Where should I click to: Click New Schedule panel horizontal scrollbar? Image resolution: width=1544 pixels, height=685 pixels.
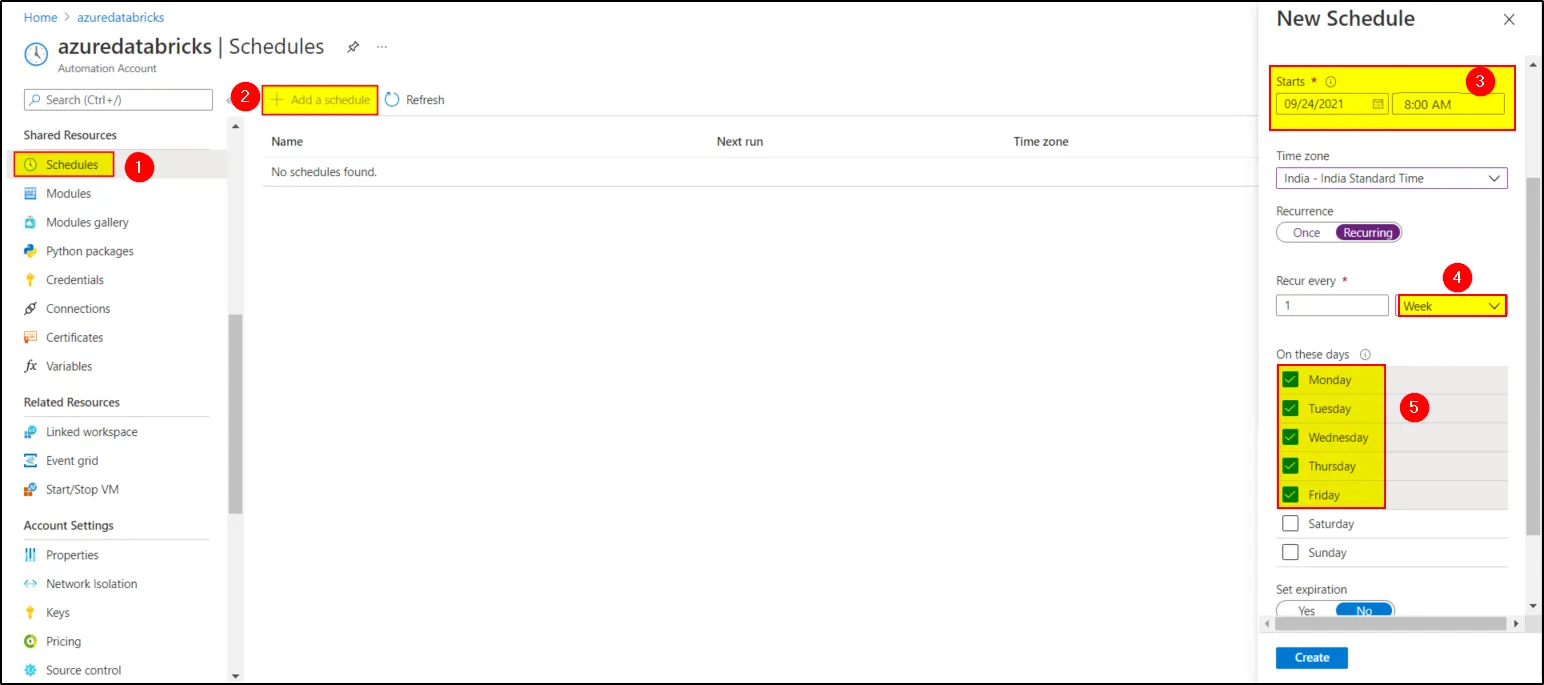click(x=1391, y=624)
